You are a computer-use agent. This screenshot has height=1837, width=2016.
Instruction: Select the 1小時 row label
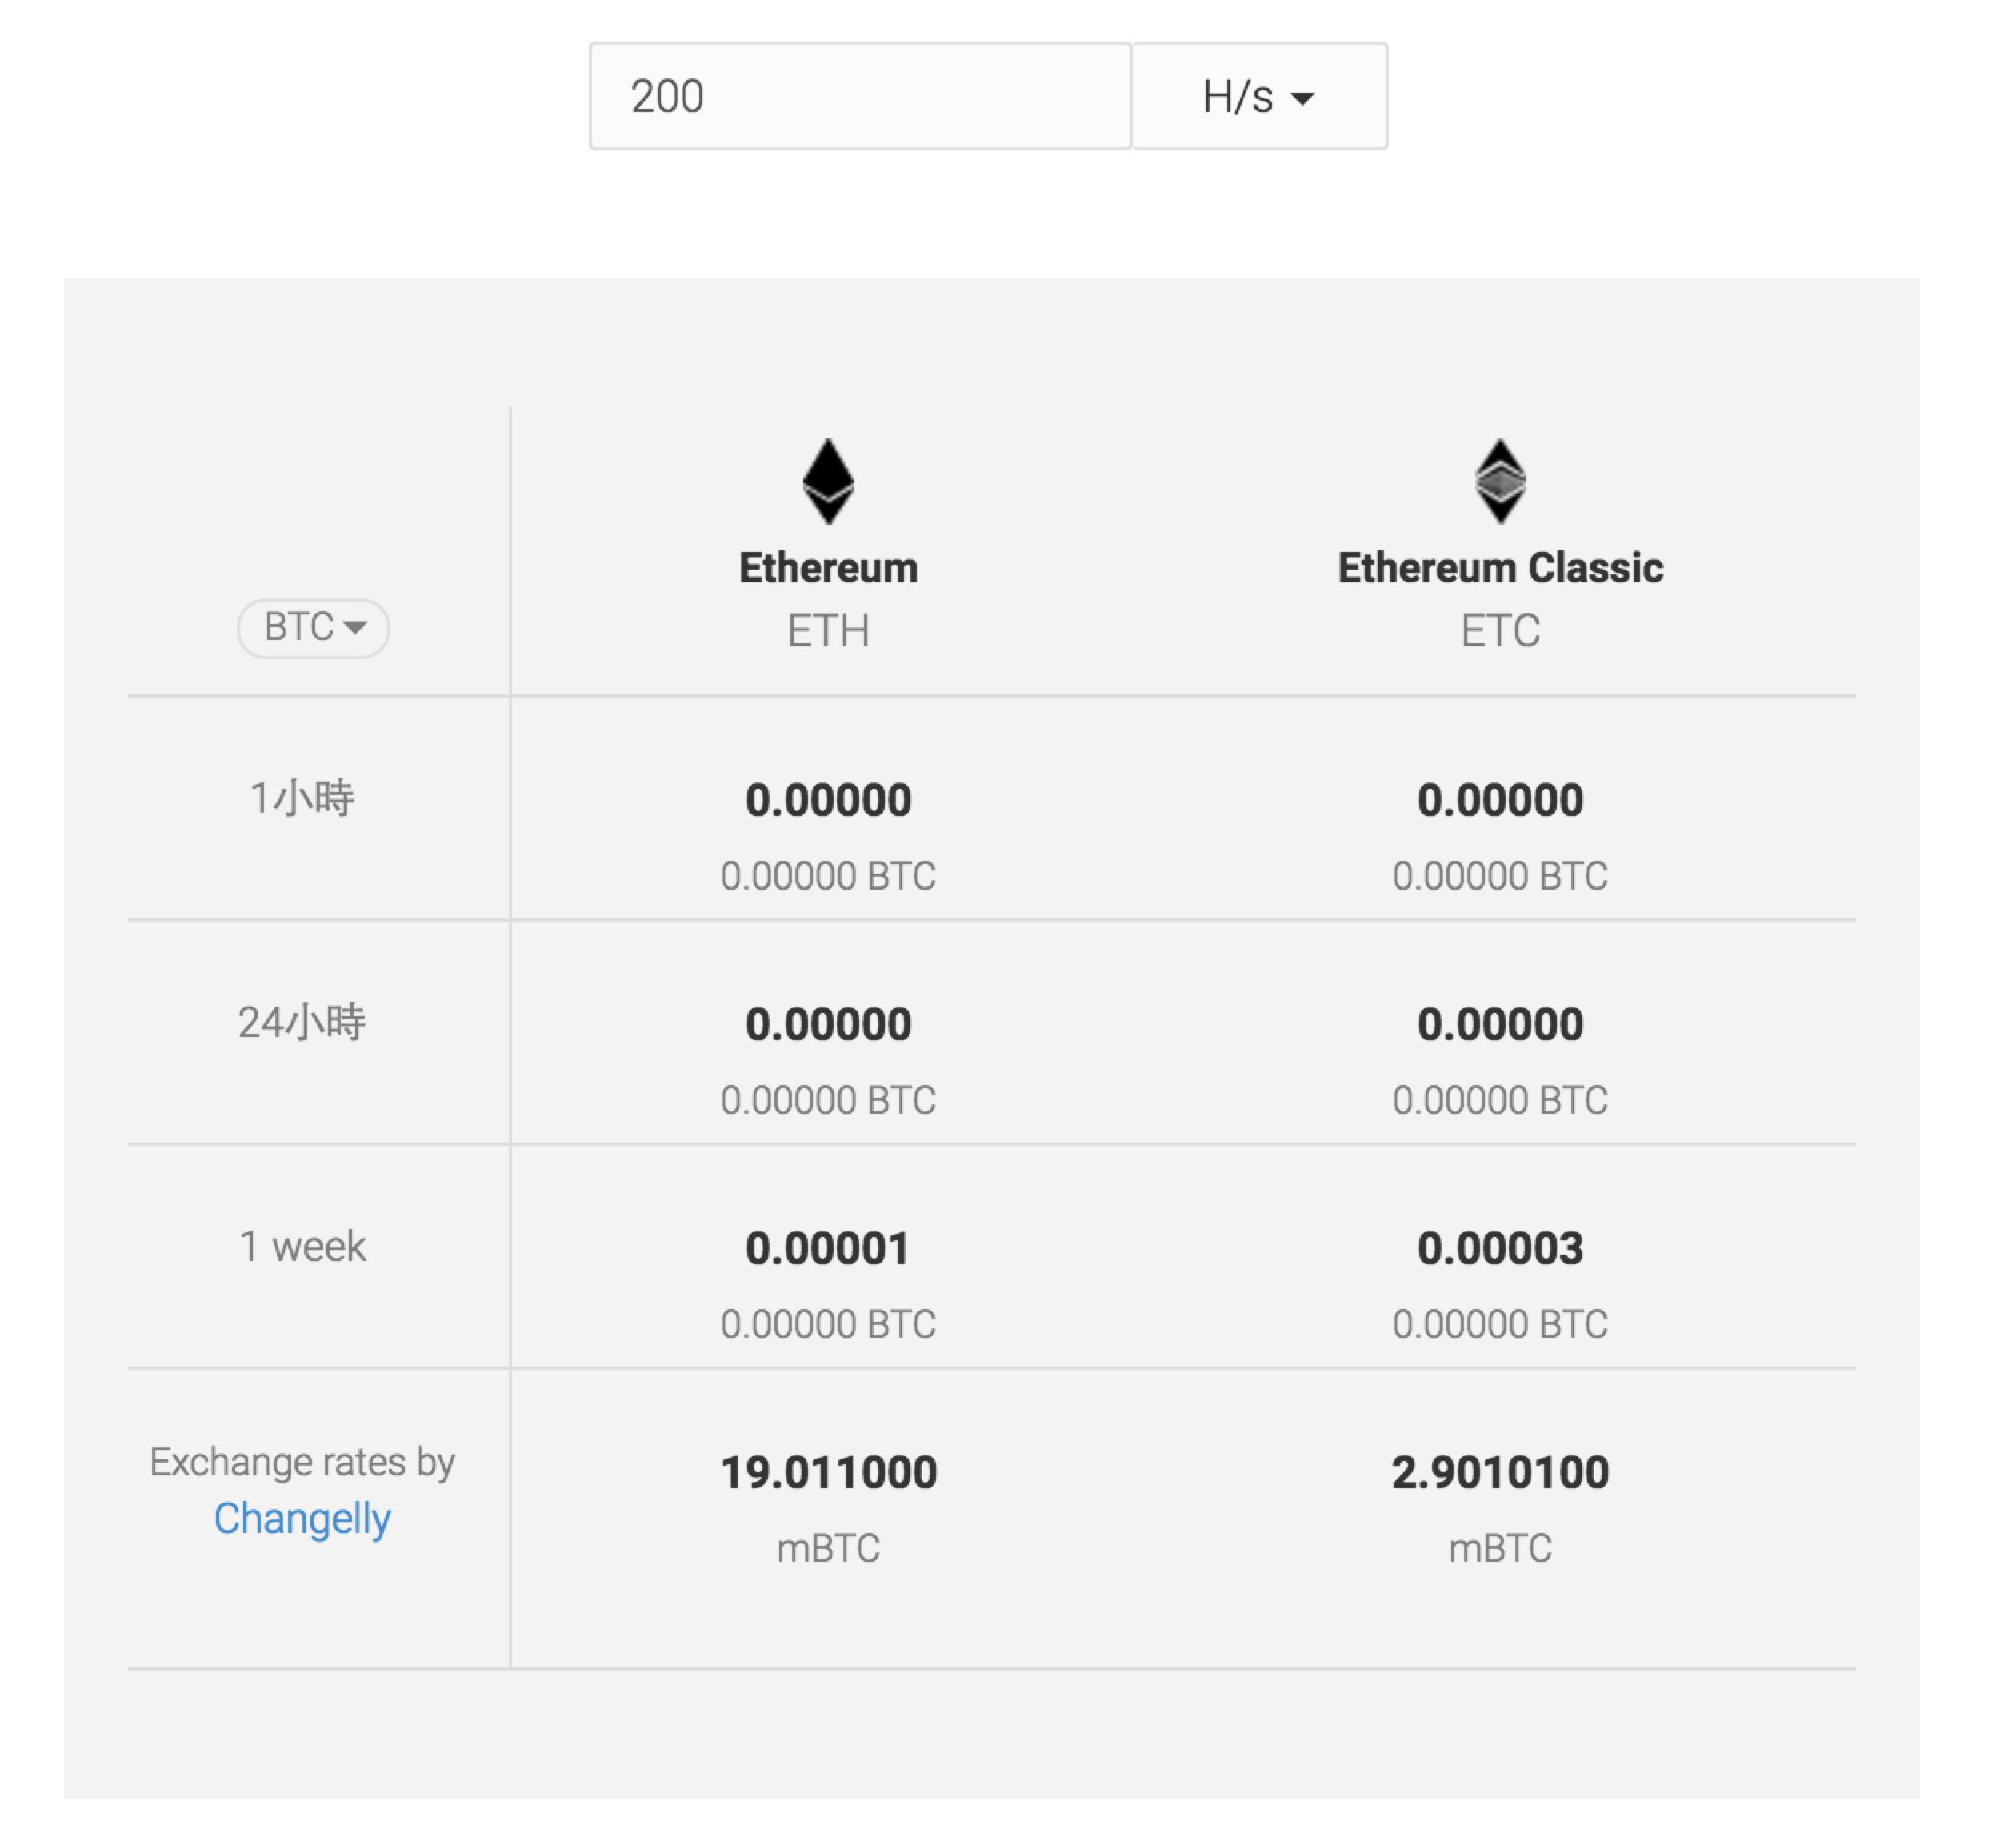(x=302, y=798)
